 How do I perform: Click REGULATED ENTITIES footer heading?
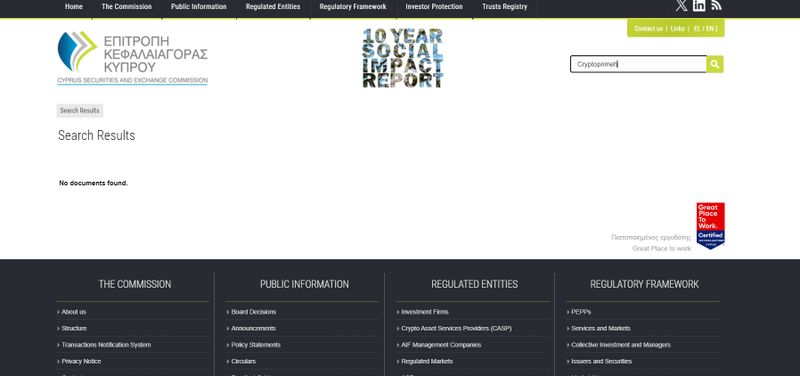(474, 284)
